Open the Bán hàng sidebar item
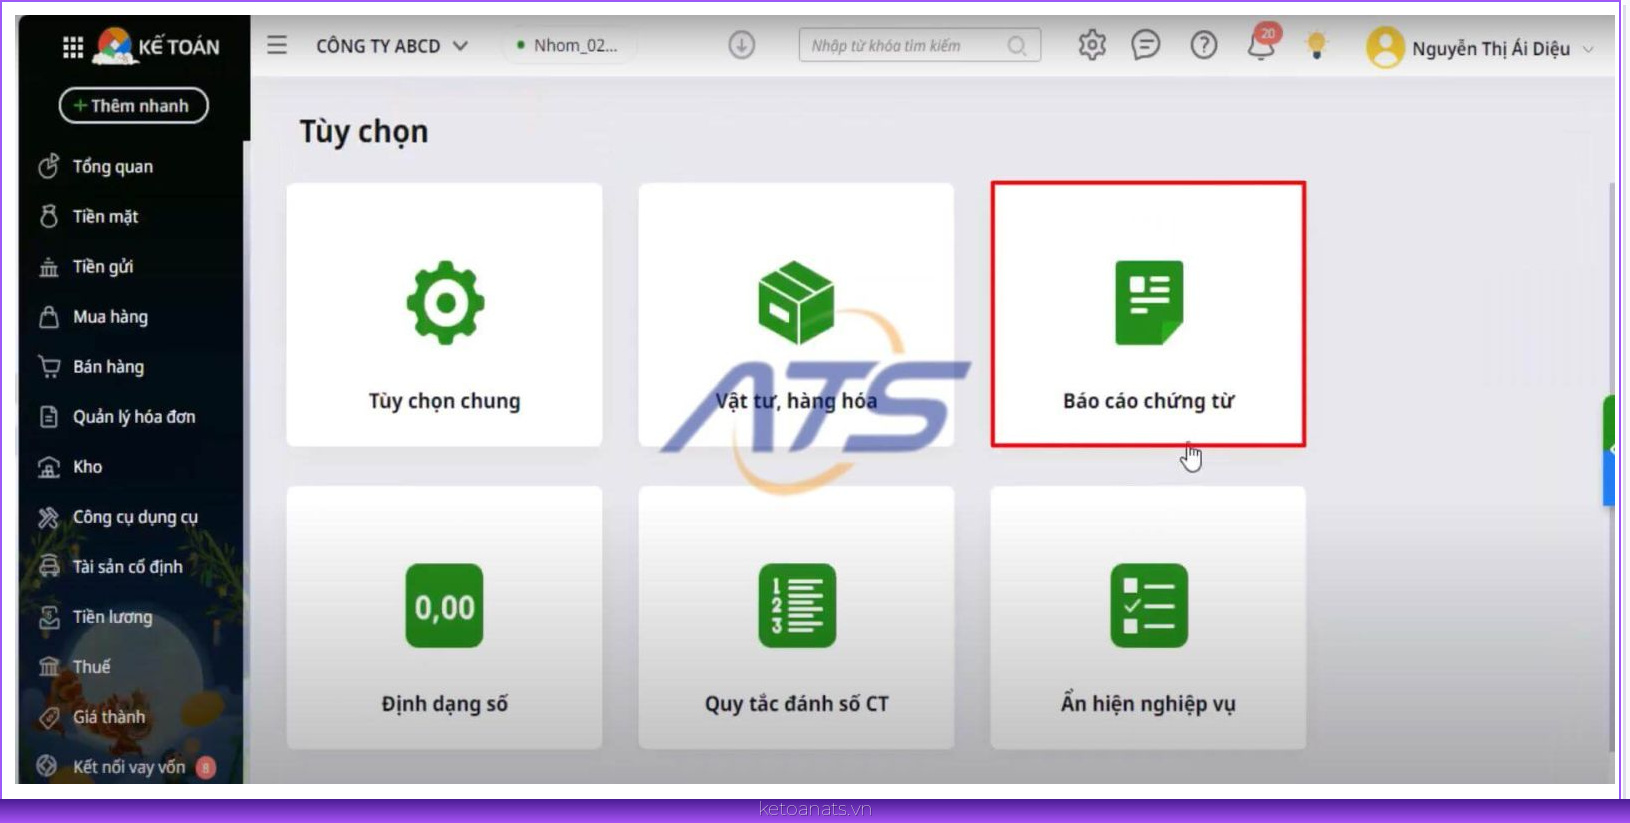1630x823 pixels. (91, 366)
